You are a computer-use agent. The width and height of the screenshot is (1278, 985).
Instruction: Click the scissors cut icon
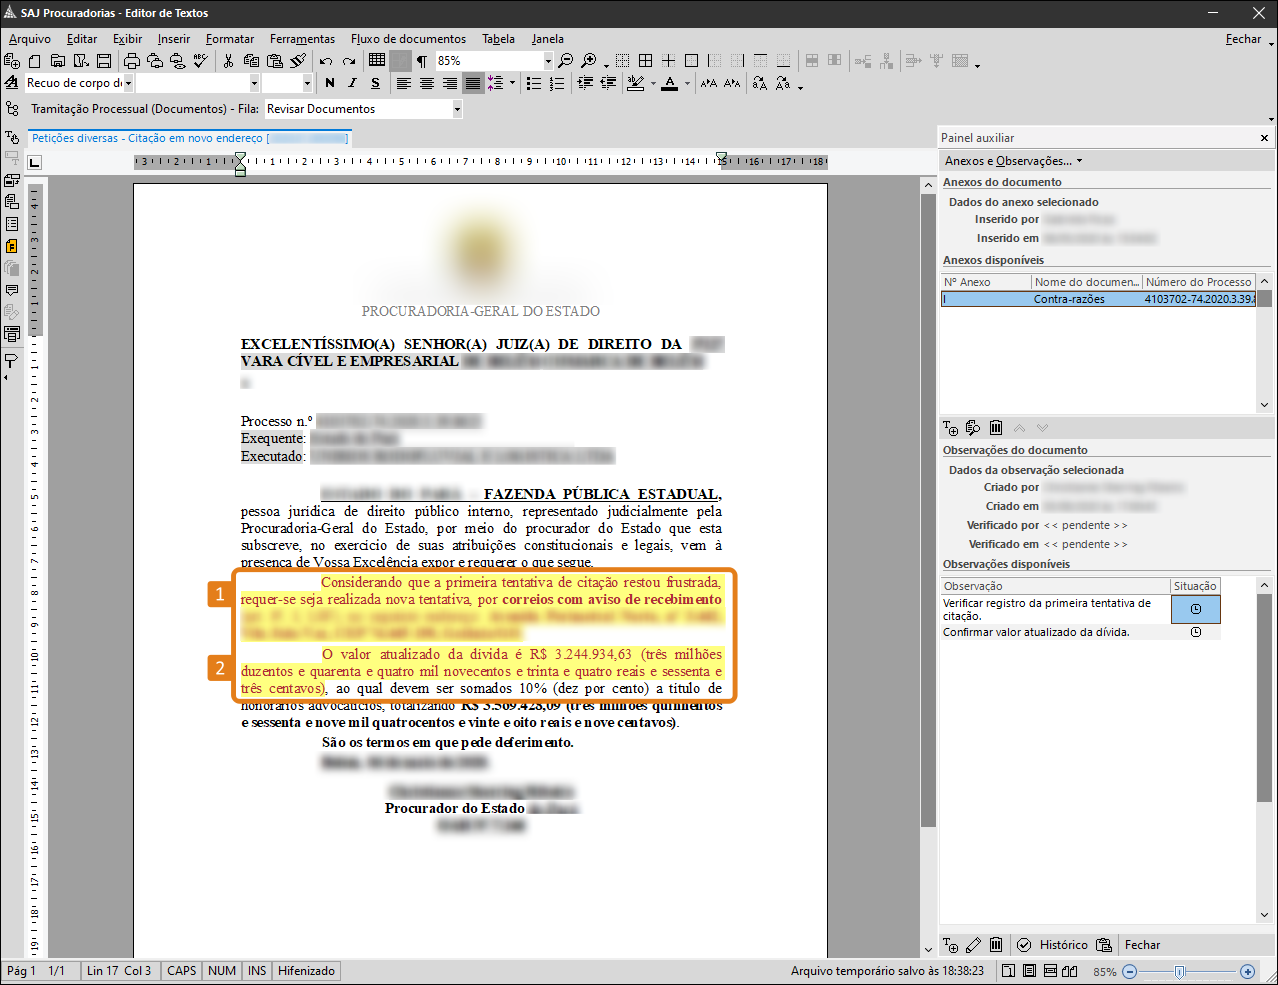pyautogui.click(x=228, y=61)
